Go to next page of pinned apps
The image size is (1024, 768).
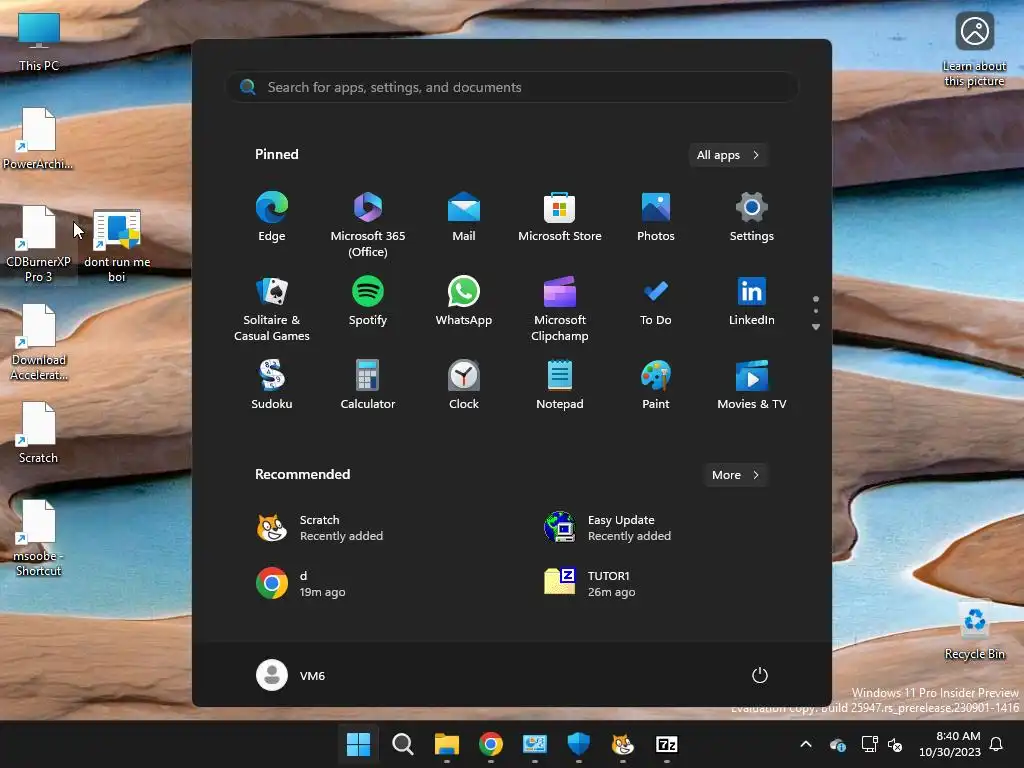tap(816, 327)
